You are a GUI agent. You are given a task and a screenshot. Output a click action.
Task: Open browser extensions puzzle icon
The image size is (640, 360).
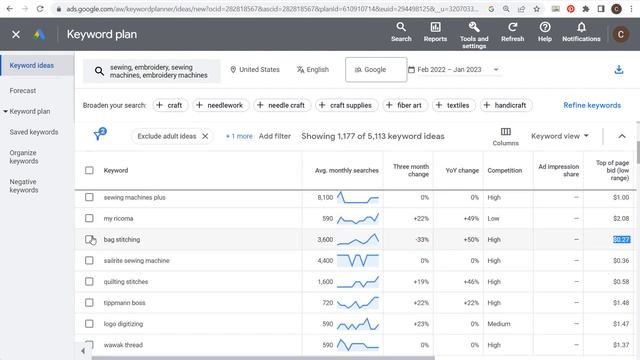coord(586,9)
